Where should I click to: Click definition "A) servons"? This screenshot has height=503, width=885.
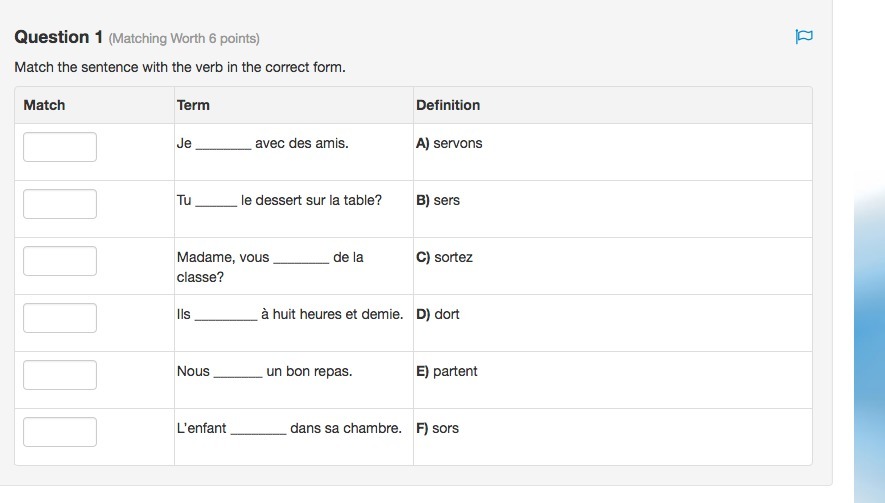[x=449, y=143]
